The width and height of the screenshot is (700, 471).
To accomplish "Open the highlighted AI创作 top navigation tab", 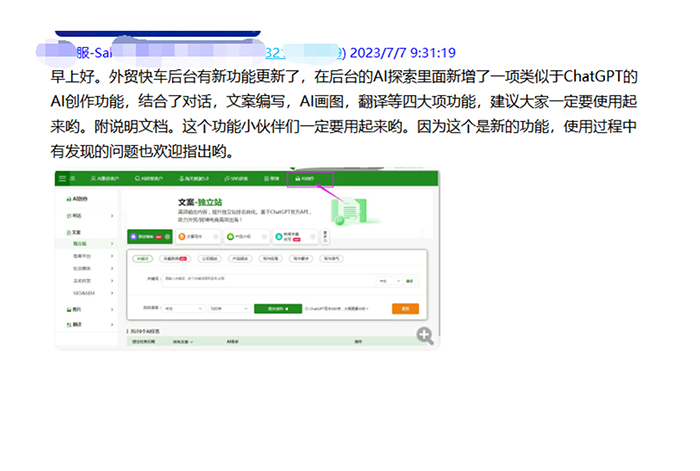I will tap(310, 179).
